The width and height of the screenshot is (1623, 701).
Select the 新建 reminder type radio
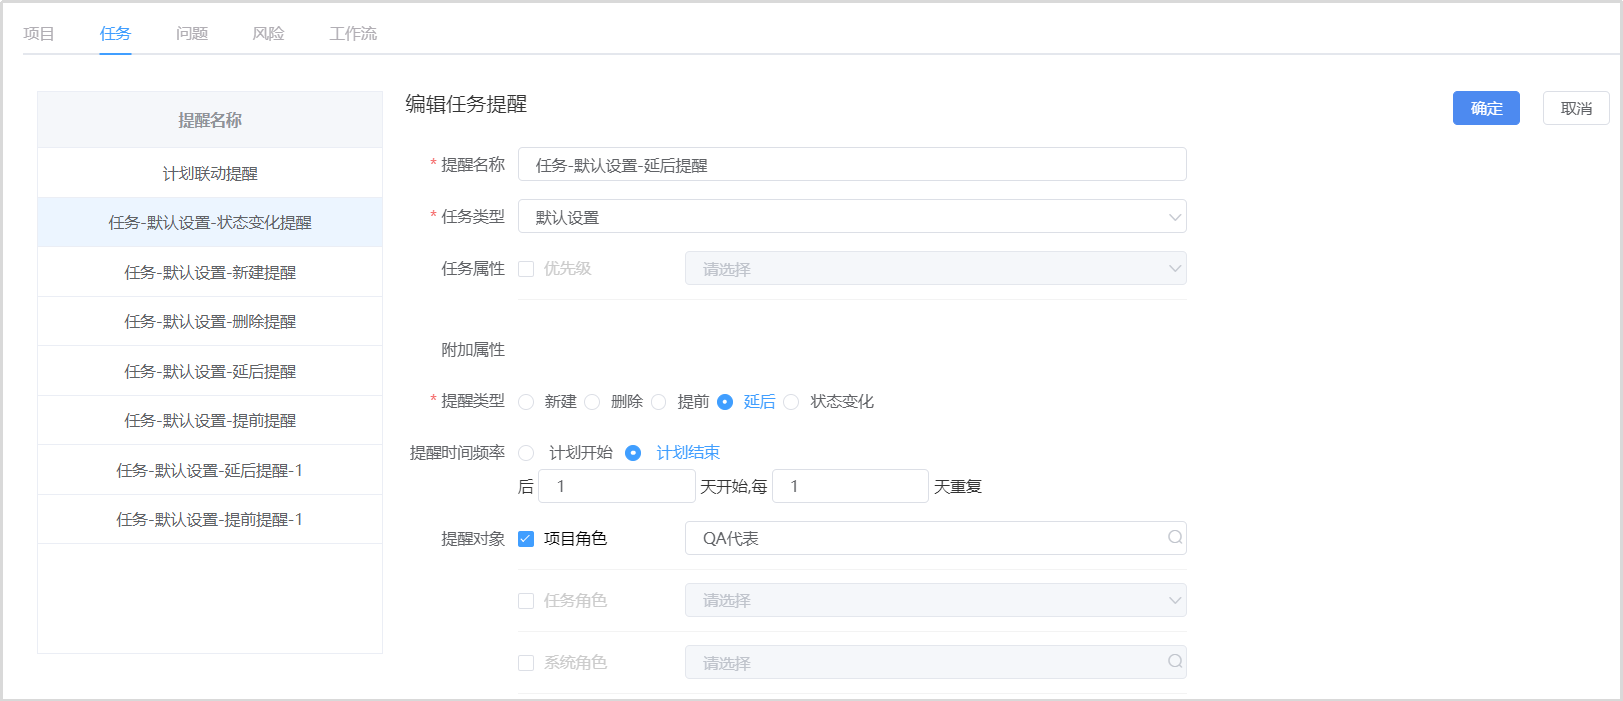(526, 402)
